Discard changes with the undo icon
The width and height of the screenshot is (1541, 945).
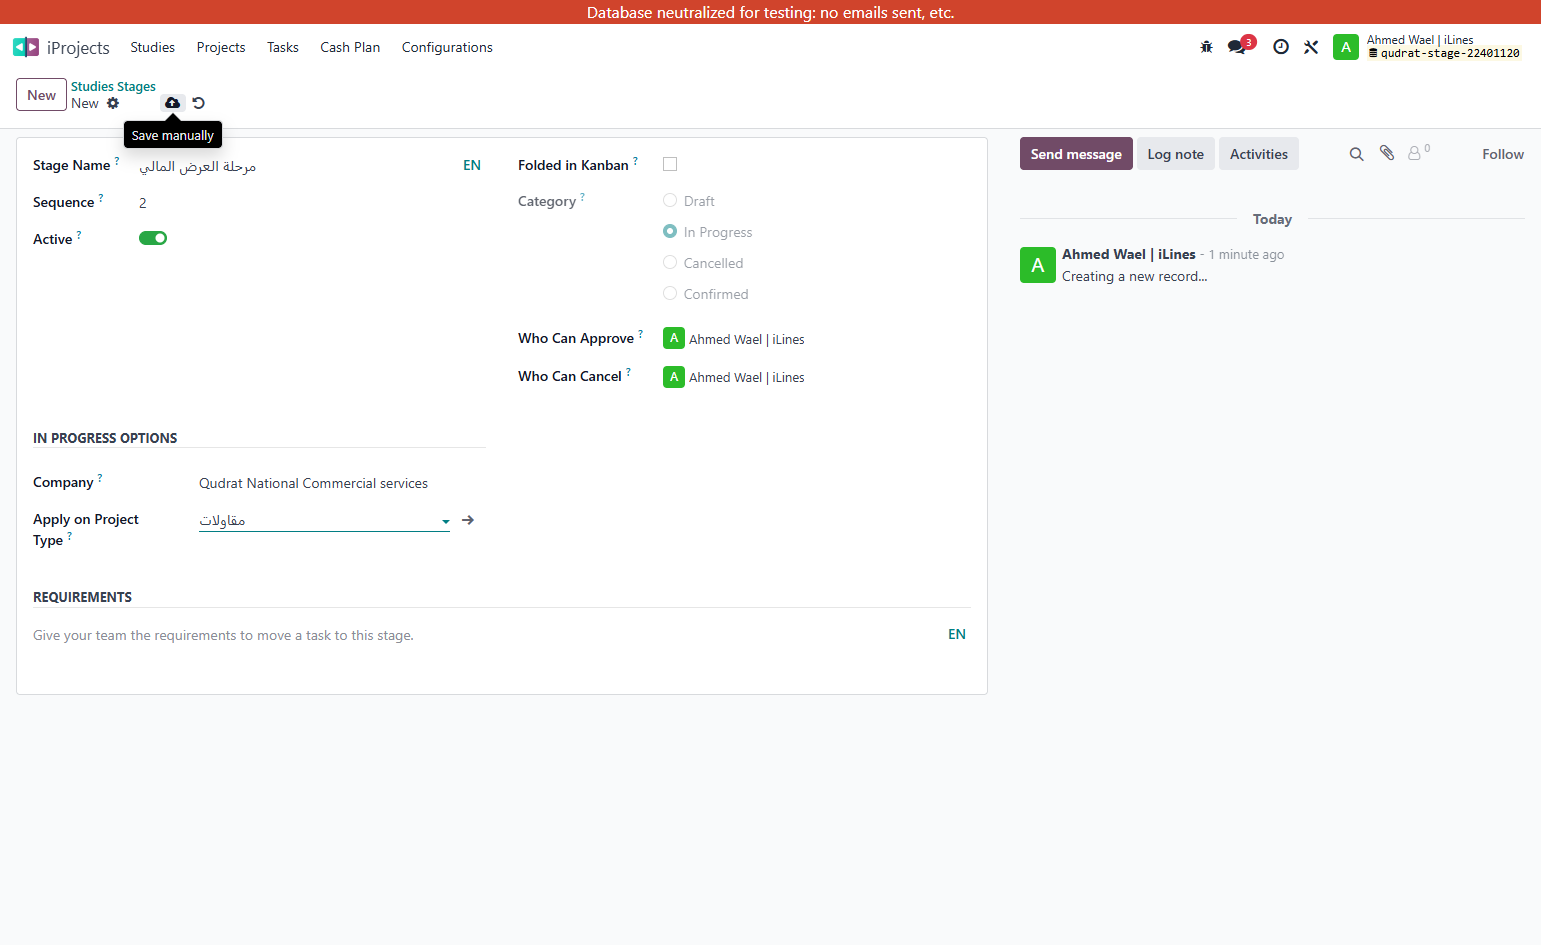pos(198,103)
